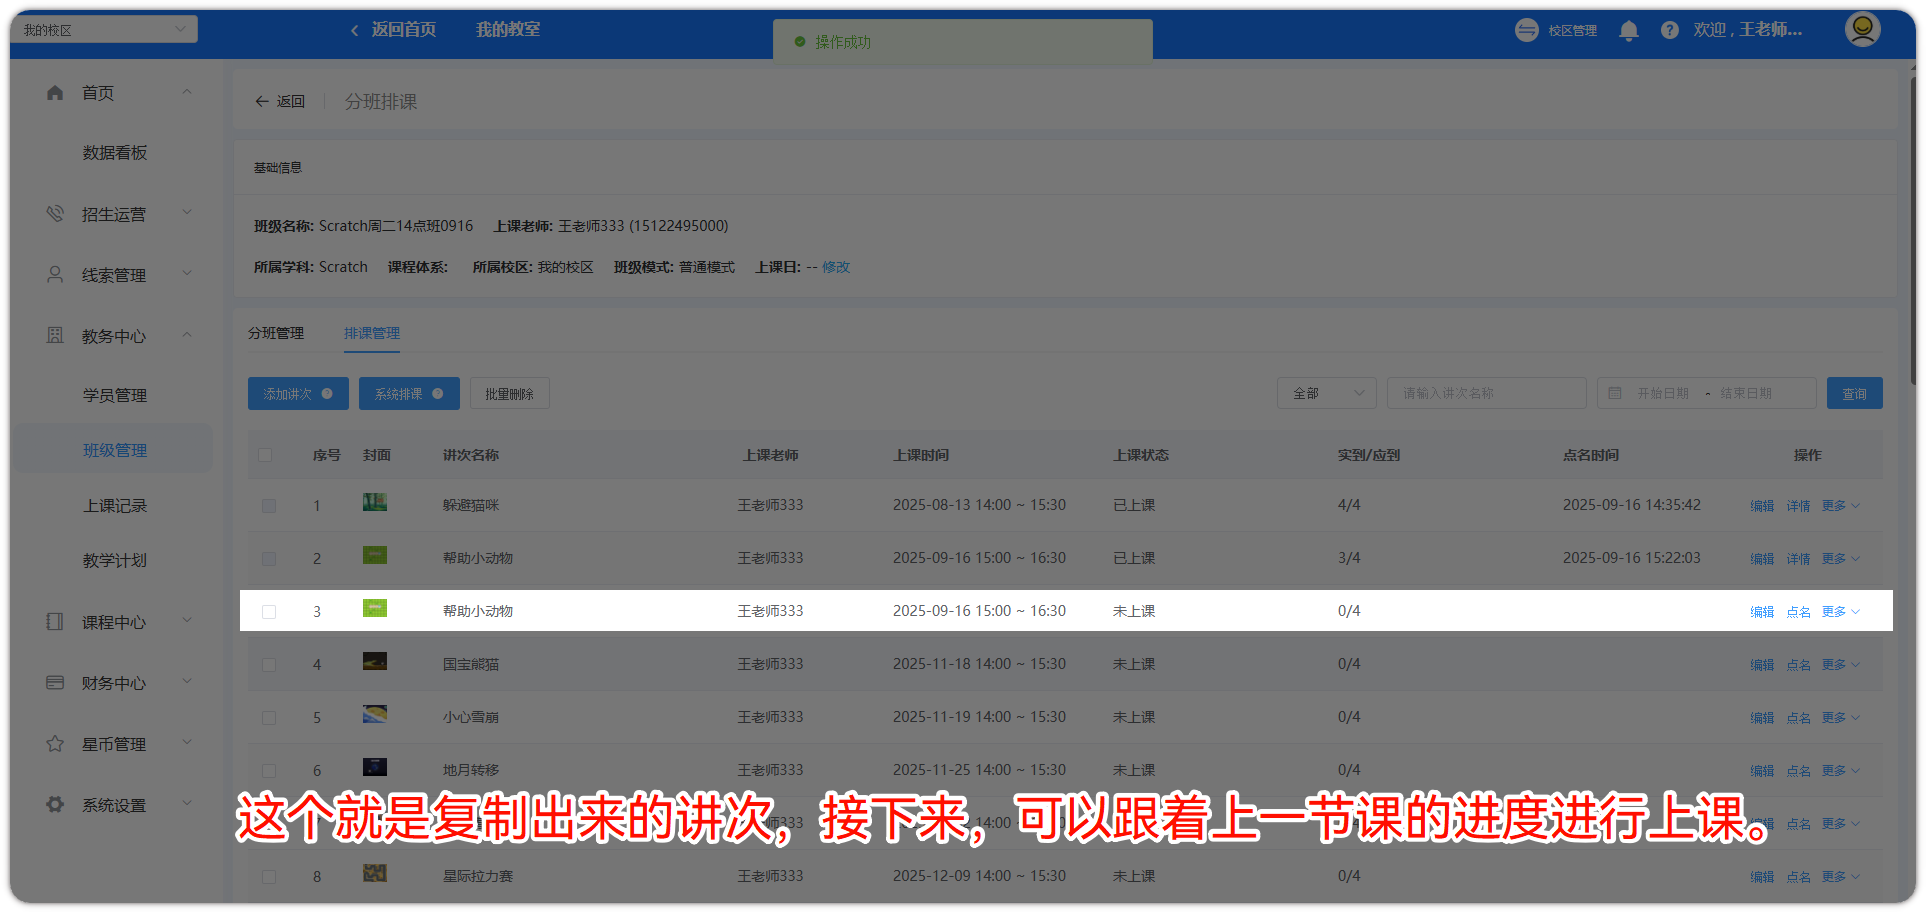Check the box for row 3 帮助小动物
Viewport: 1926px width, 913px height.
tap(269, 612)
